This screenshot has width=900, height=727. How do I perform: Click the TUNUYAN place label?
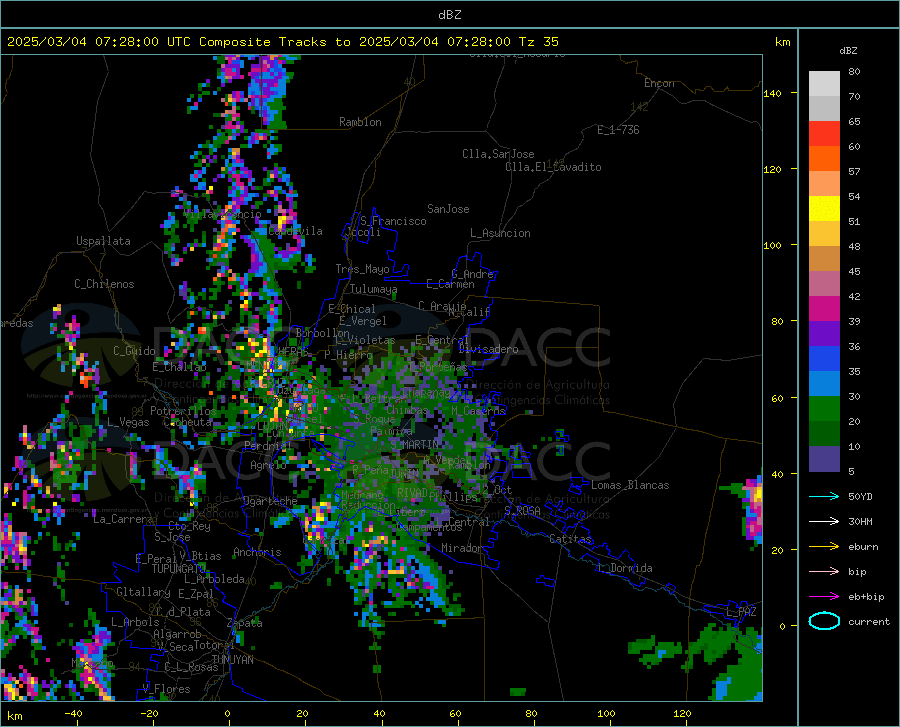(232, 659)
